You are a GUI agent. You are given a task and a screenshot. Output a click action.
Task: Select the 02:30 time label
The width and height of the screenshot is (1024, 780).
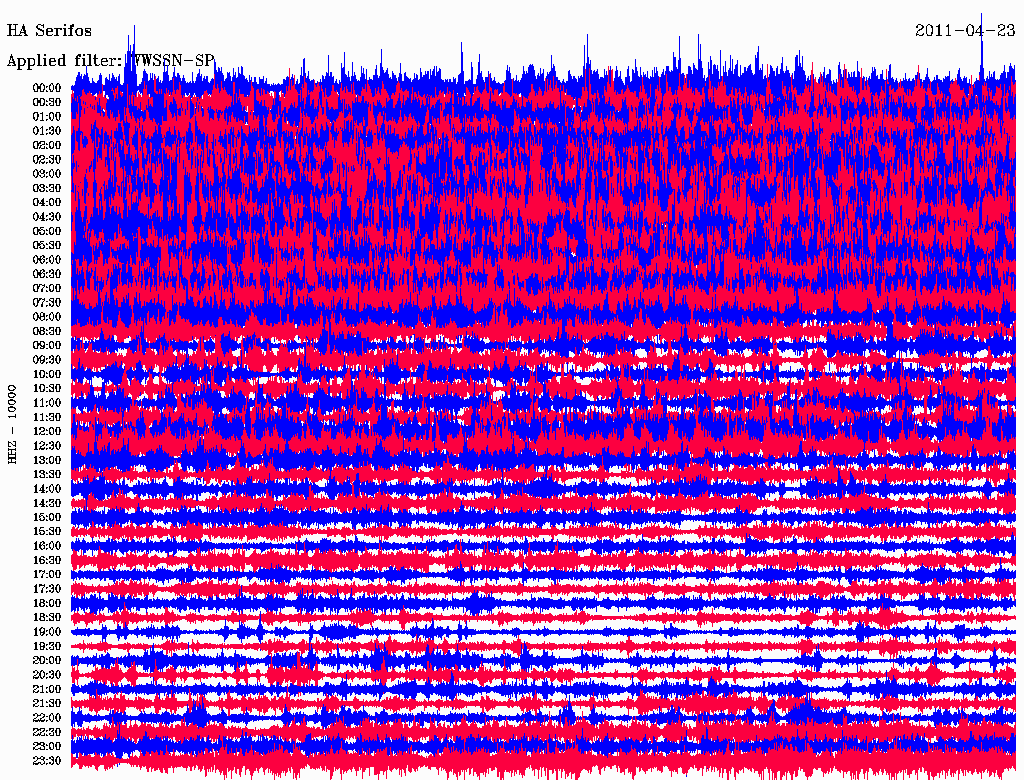[47, 159]
